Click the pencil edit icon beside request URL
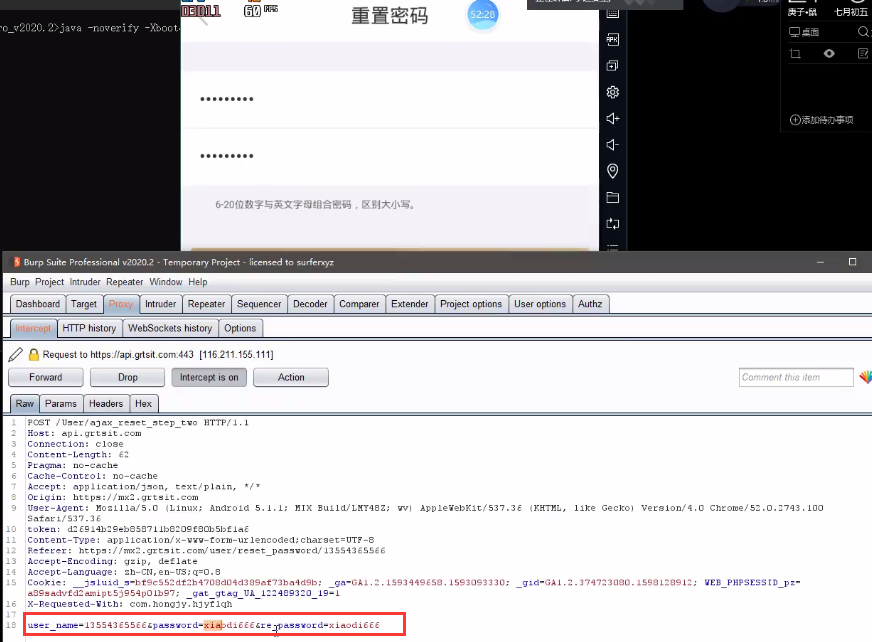872x642 pixels. coord(15,355)
